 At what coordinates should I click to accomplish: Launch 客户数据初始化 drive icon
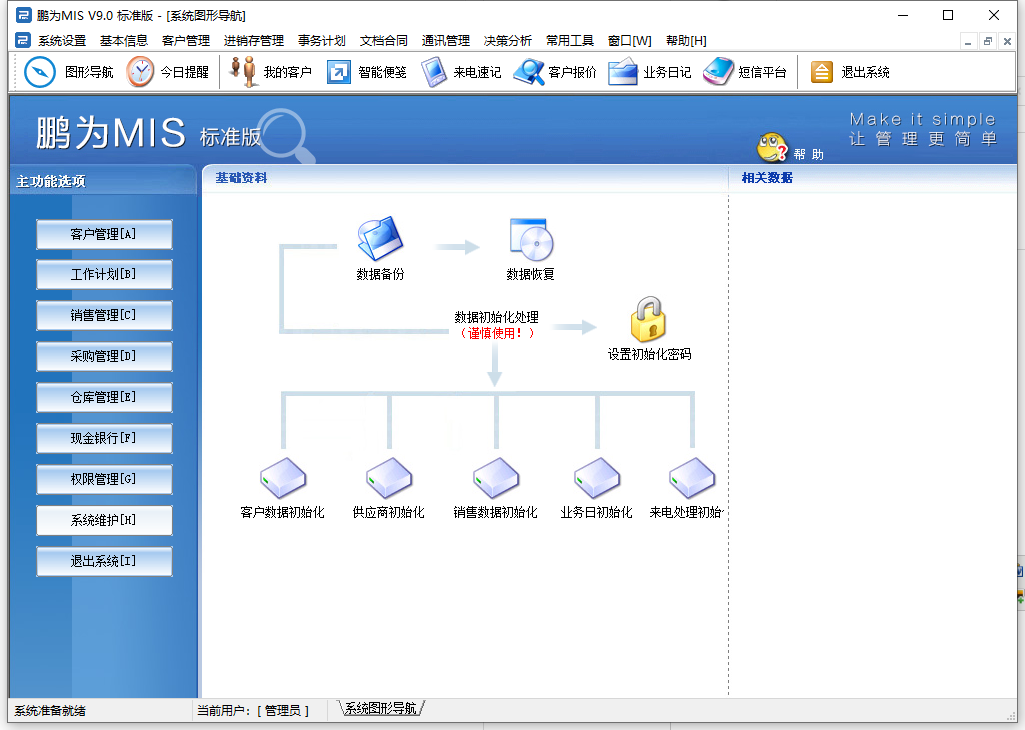click(283, 478)
